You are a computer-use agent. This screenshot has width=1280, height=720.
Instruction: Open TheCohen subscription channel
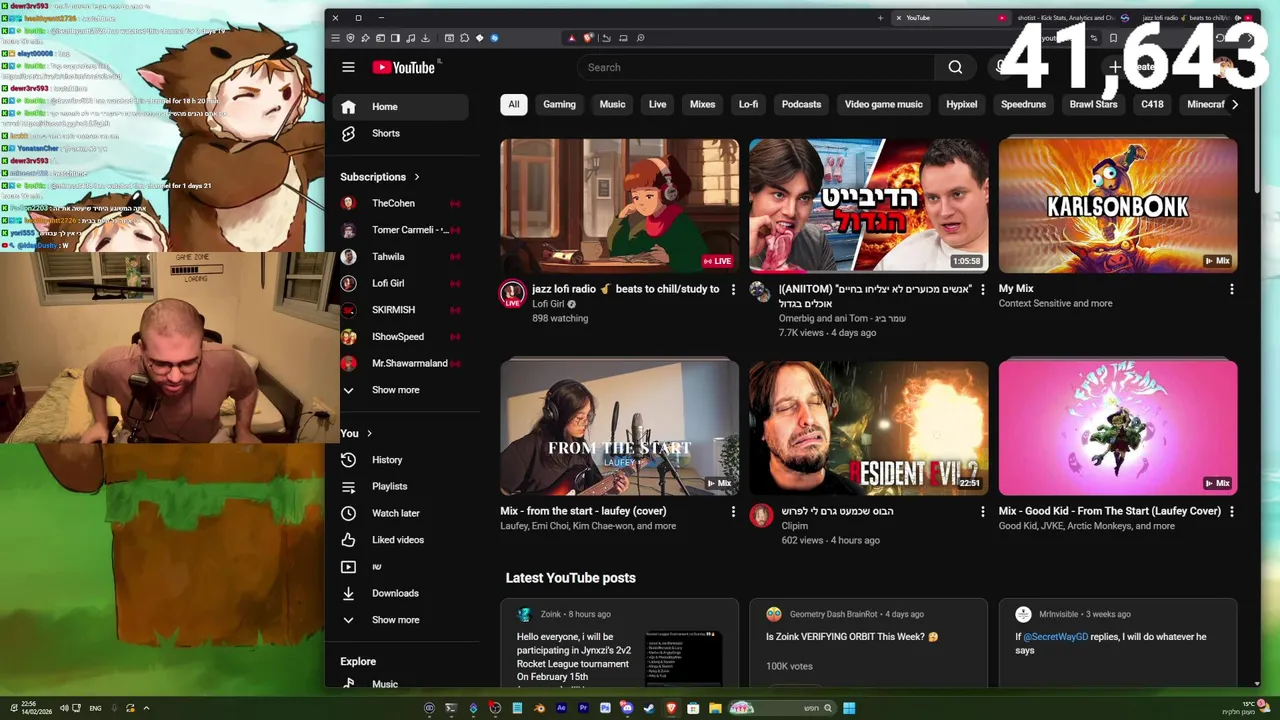point(400,203)
